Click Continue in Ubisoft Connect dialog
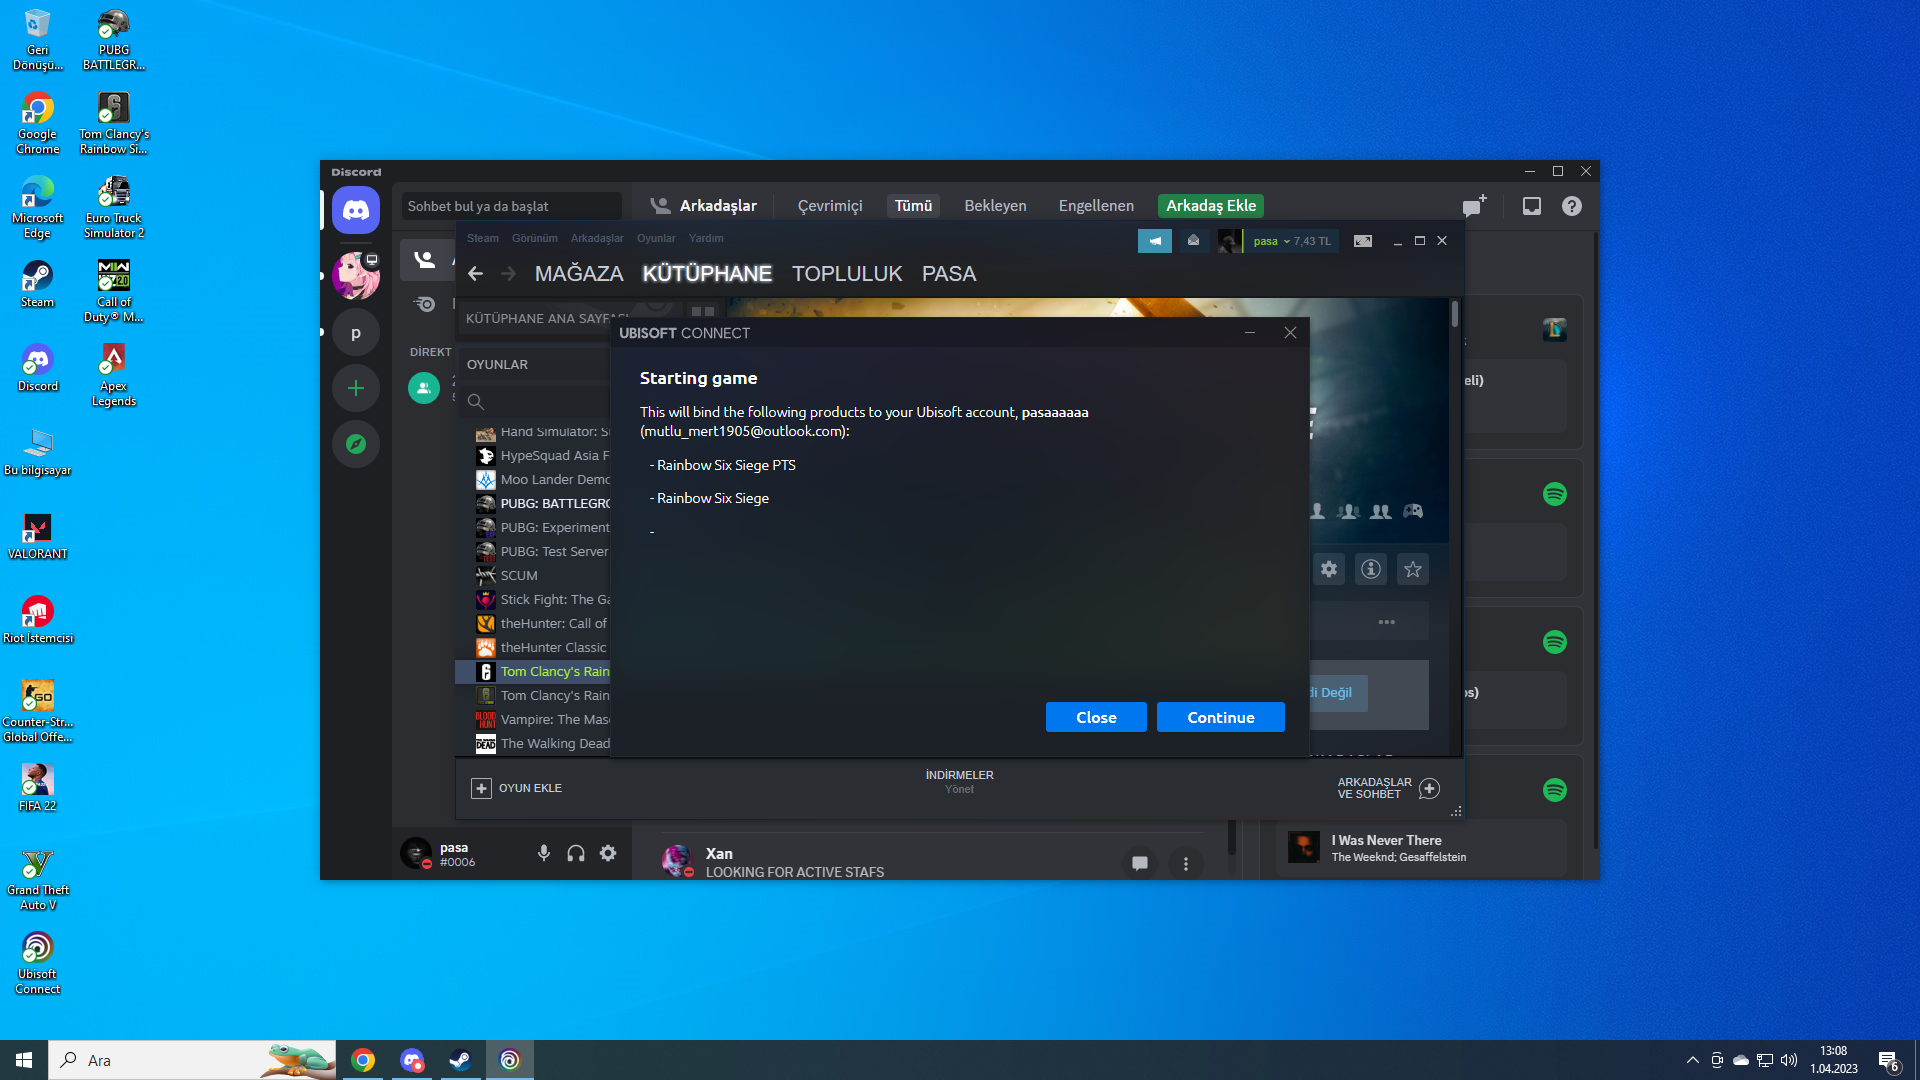The width and height of the screenshot is (1920, 1080). 1220,717
